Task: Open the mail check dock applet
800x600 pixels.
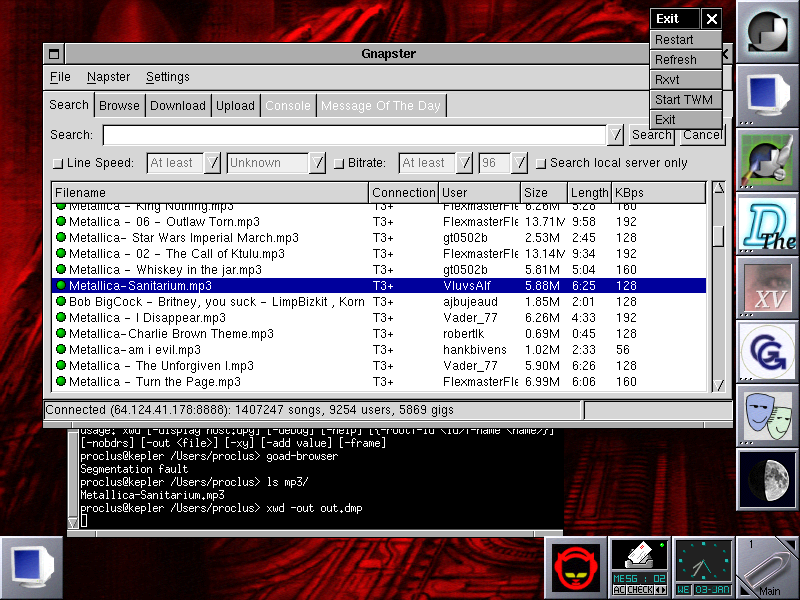Action: pyautogui.click(x=639, y=567)
